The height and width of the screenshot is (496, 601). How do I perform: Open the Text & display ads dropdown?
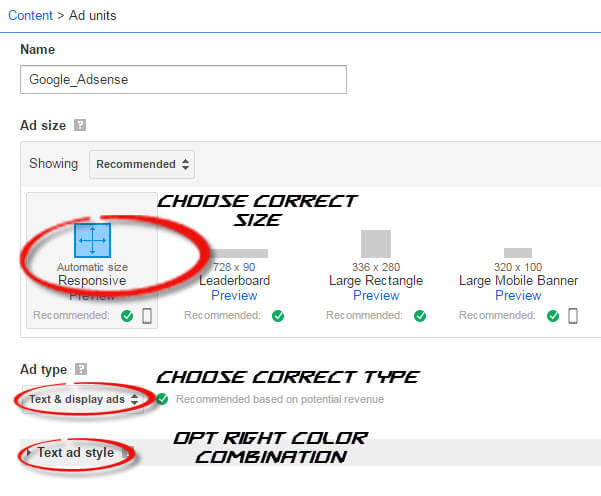coord(83,399)
